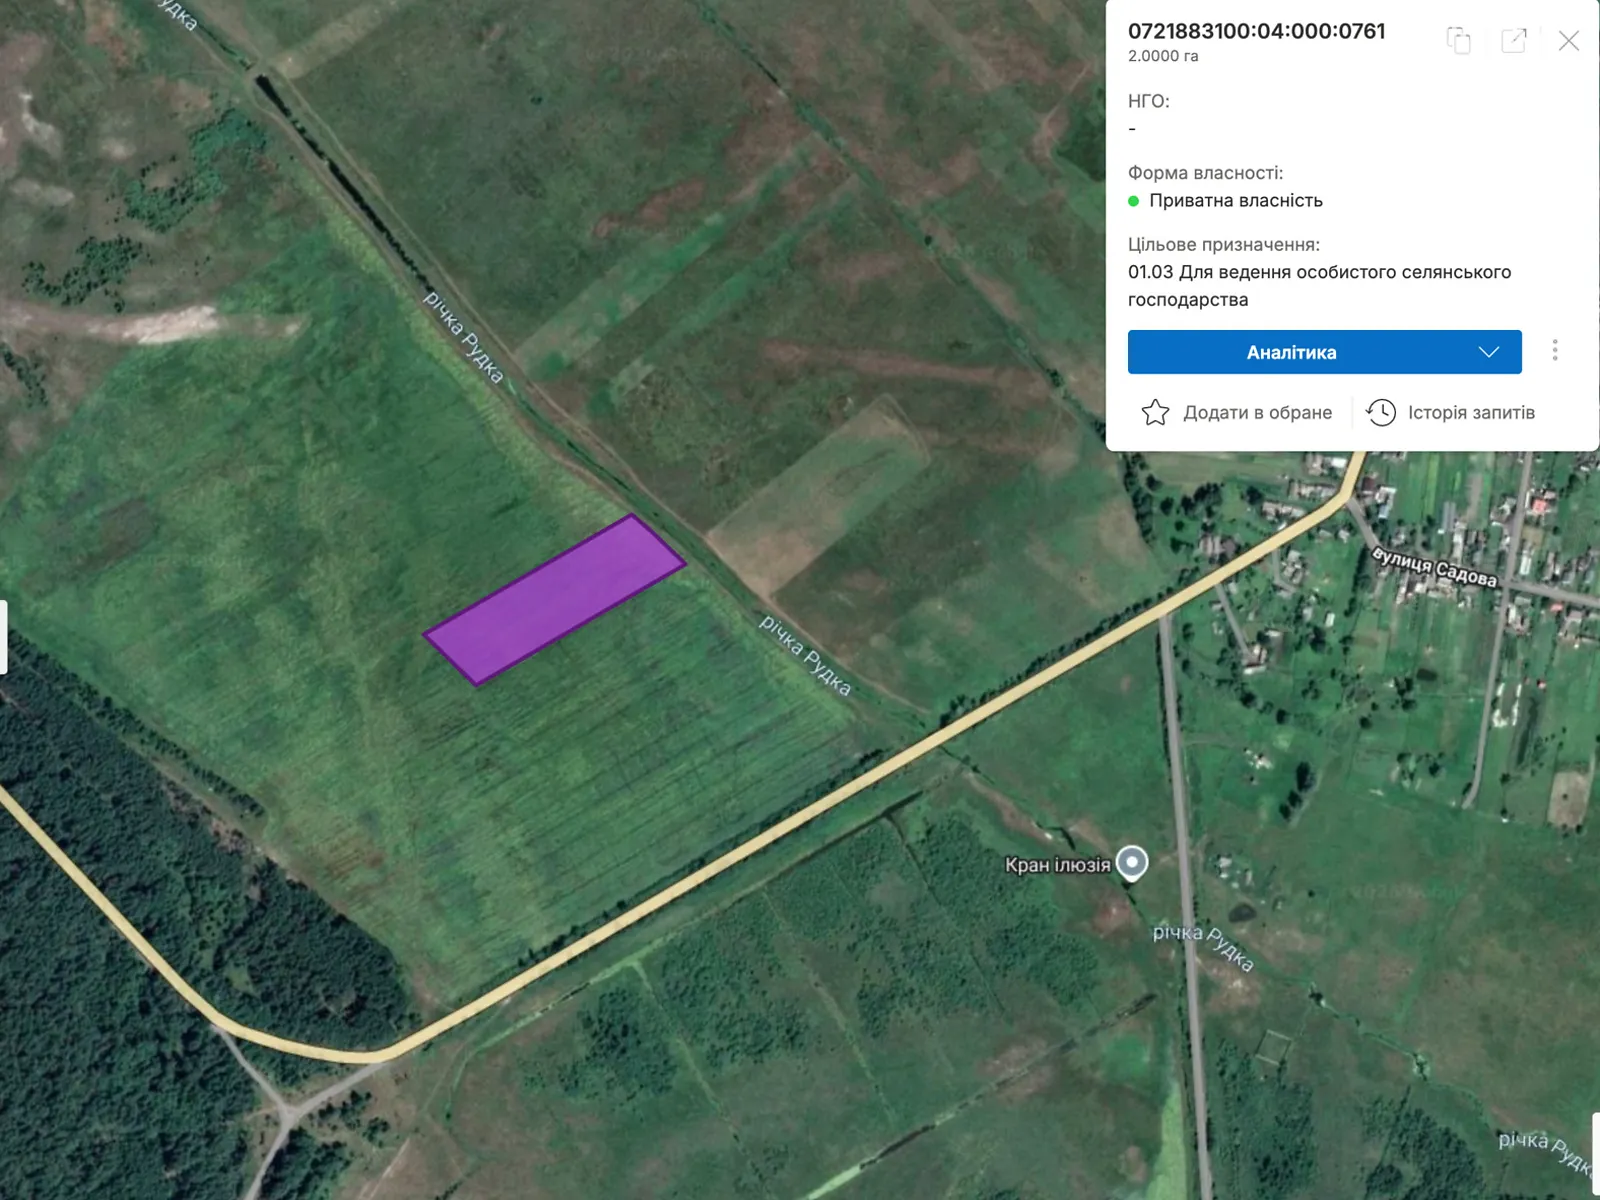Screen dimensions: 1600x1200
Task: Click the left edge panel handle
Action: (x=3, y=637)
